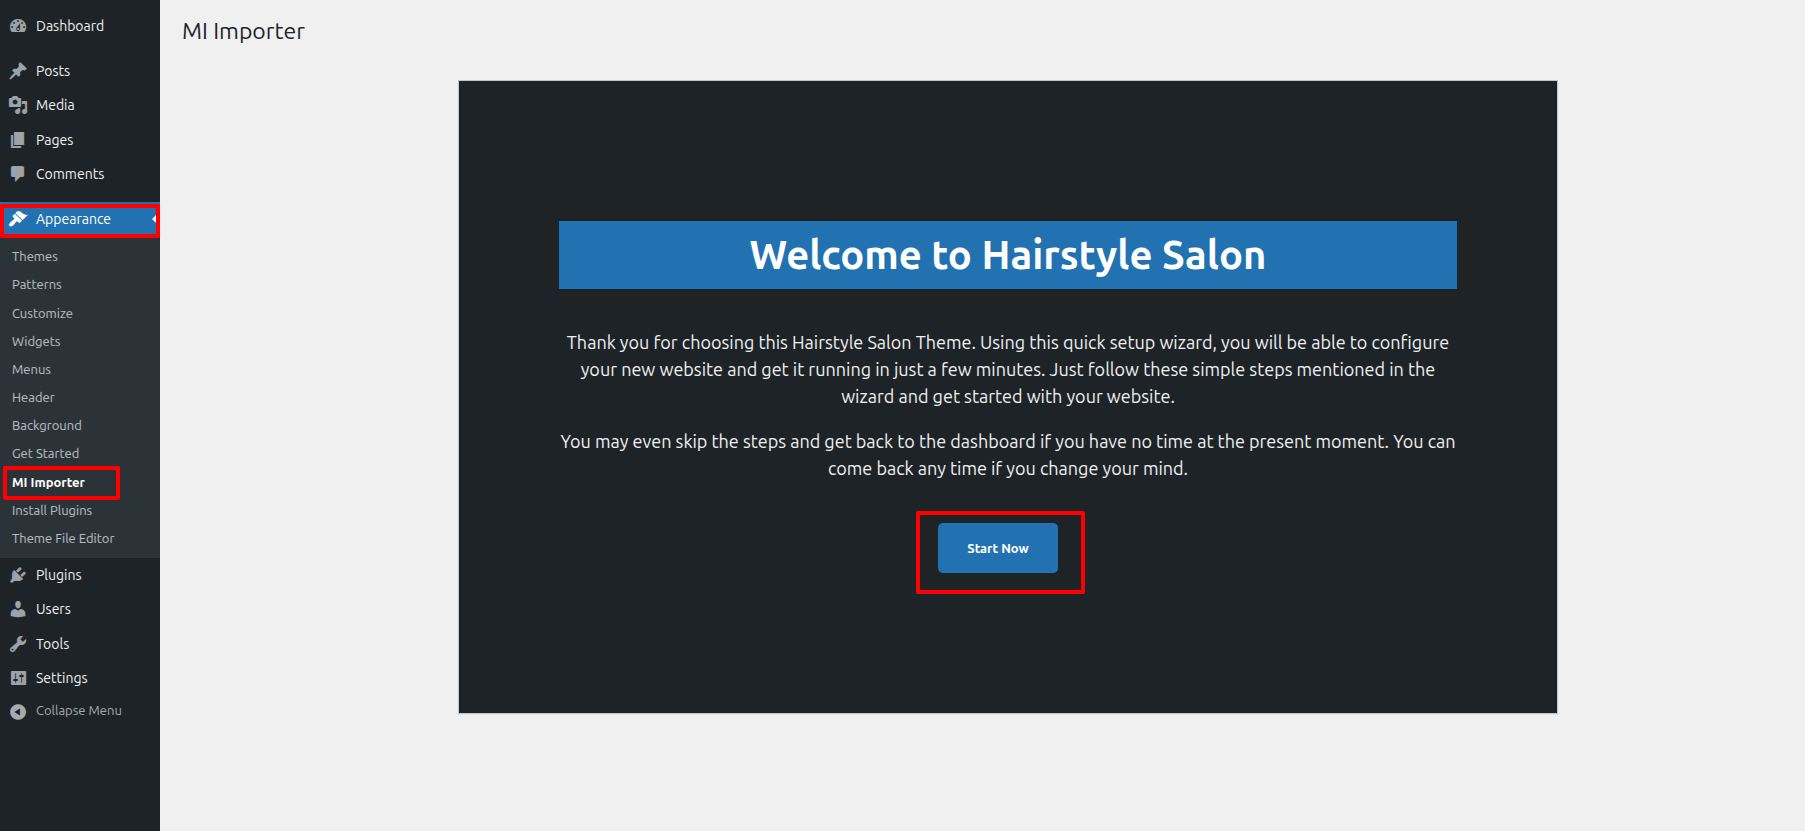Image resolution: width=1805 pixels, height=831 pixels.
Task: Click the Pages icon in sidebar
Action: 18,140
